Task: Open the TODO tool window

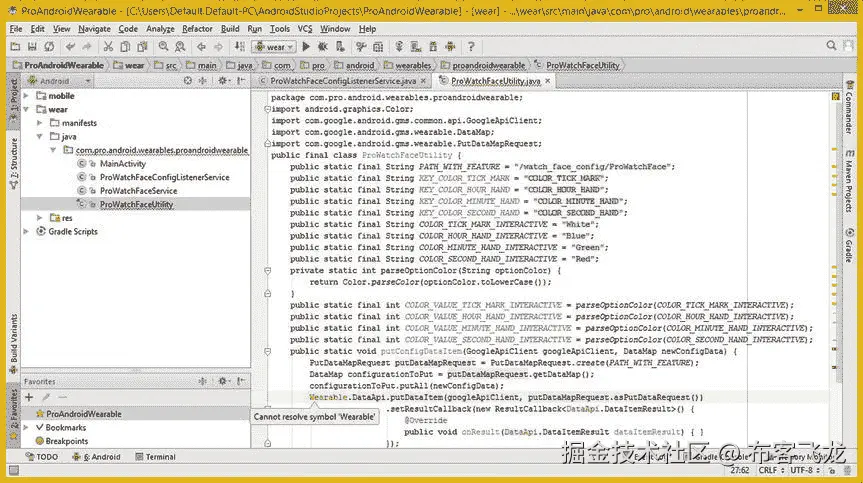Action: coord(42,457)
